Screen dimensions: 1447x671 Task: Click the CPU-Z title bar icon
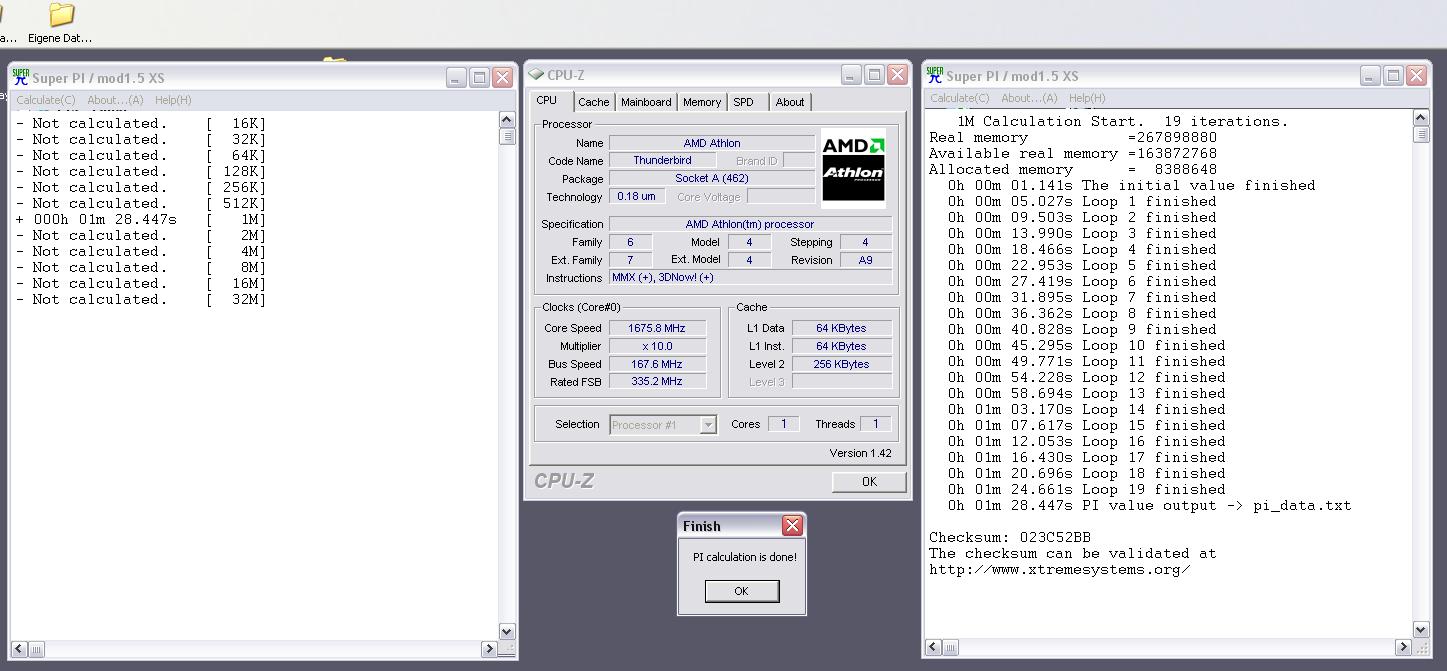pyautogui.click(x=536, y=74)
